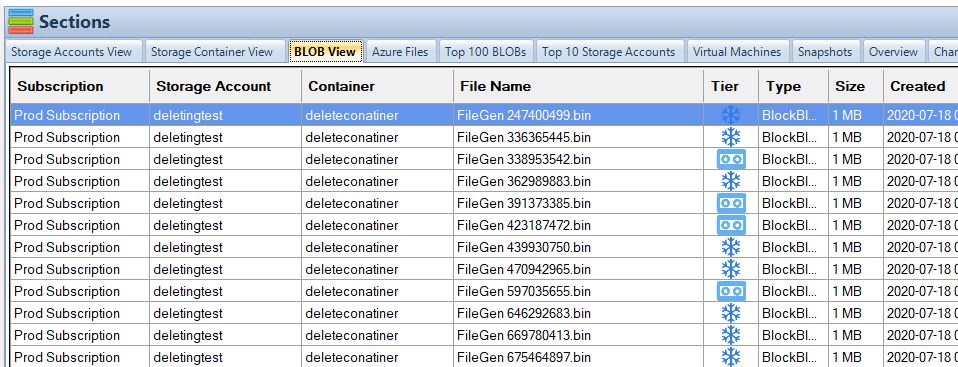The width and height of the screenshot is (958, 367).
Task: Select file FileGen 338953542.bin
Action: pos(524,159)
